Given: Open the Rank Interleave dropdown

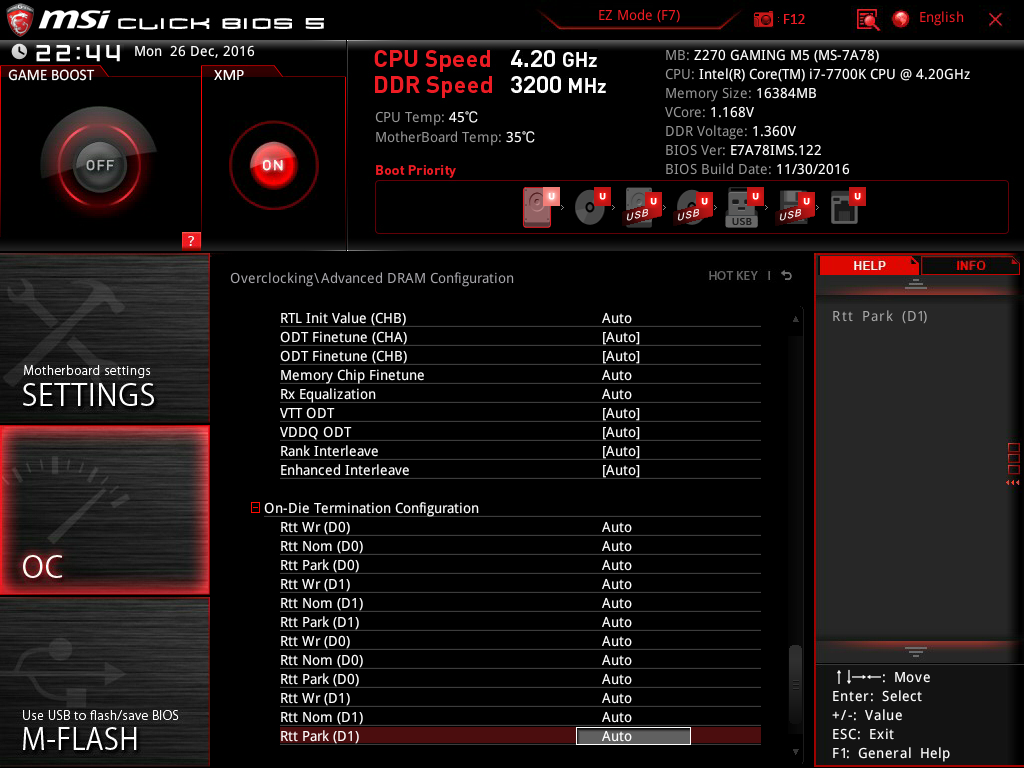Looking at the screenshot, I should [x=620, y=451].
